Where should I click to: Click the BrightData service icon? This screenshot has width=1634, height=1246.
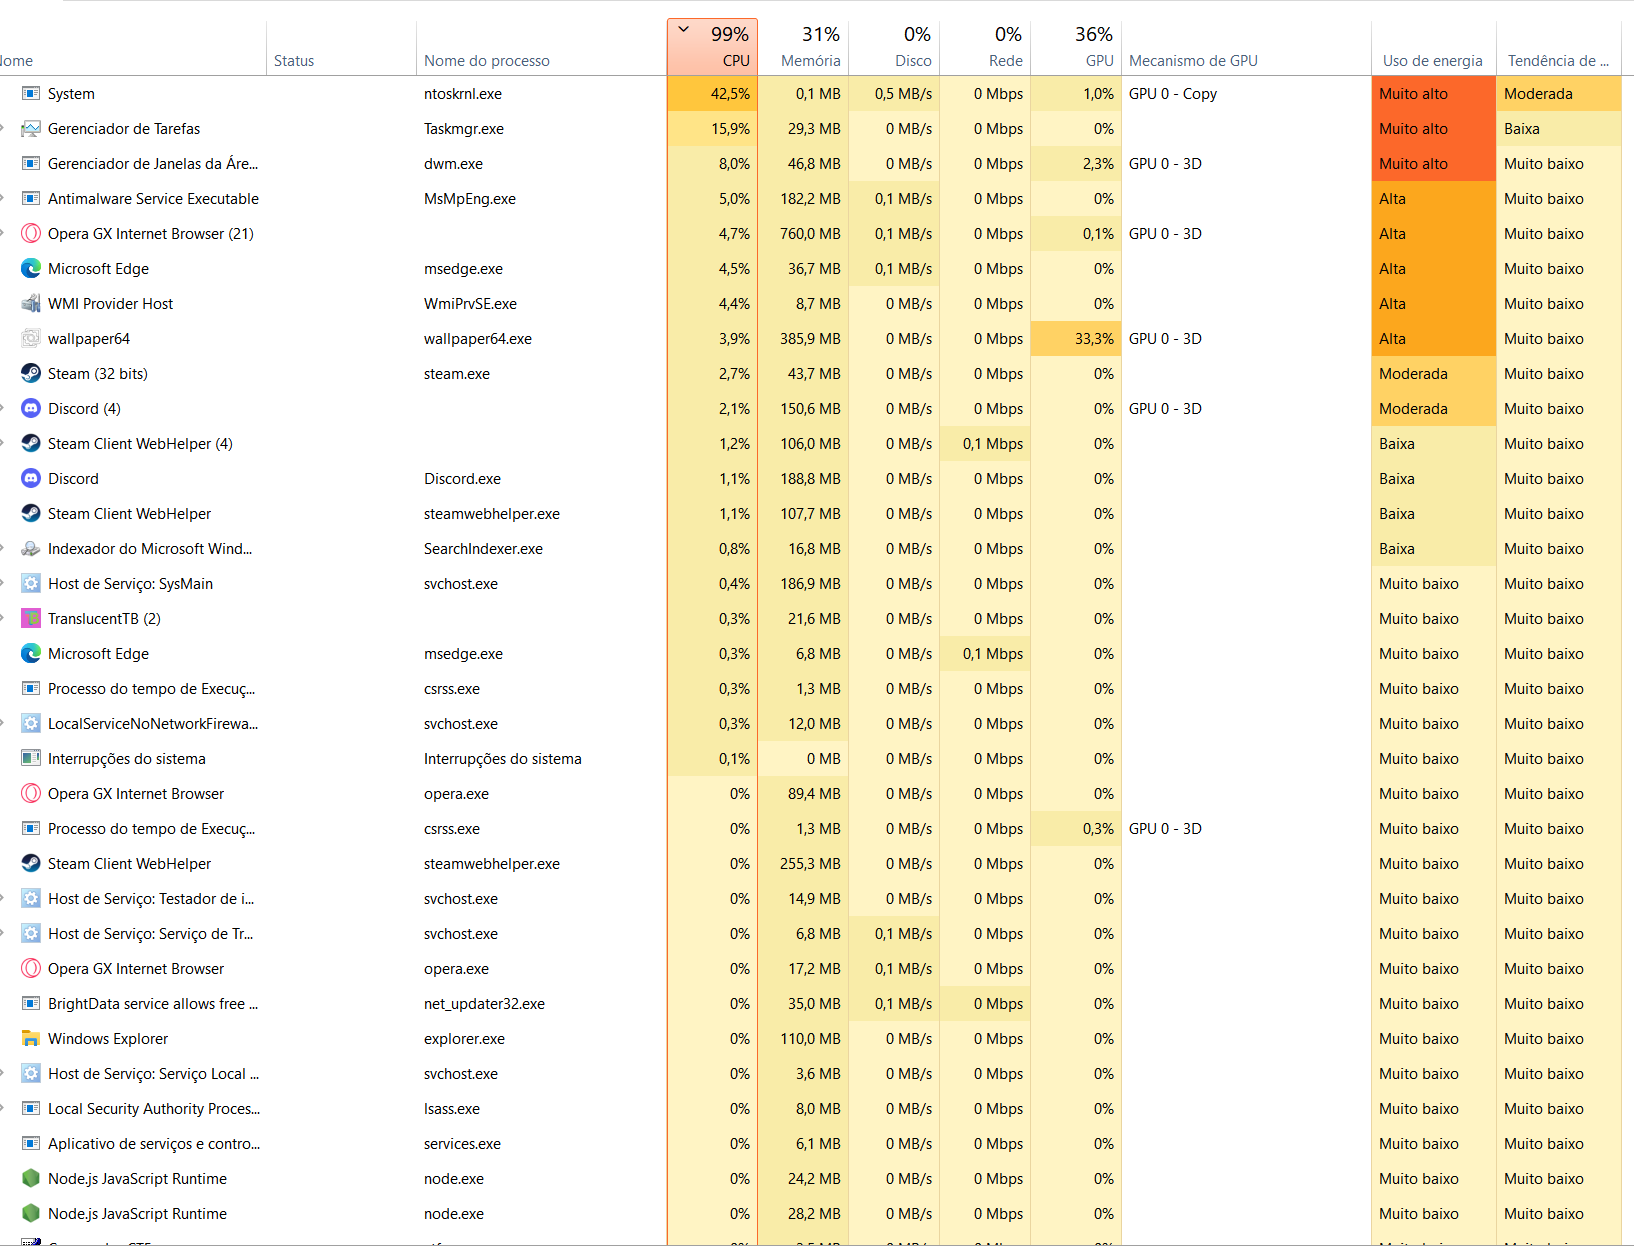pyautogui.click(x=31, y=1004)
